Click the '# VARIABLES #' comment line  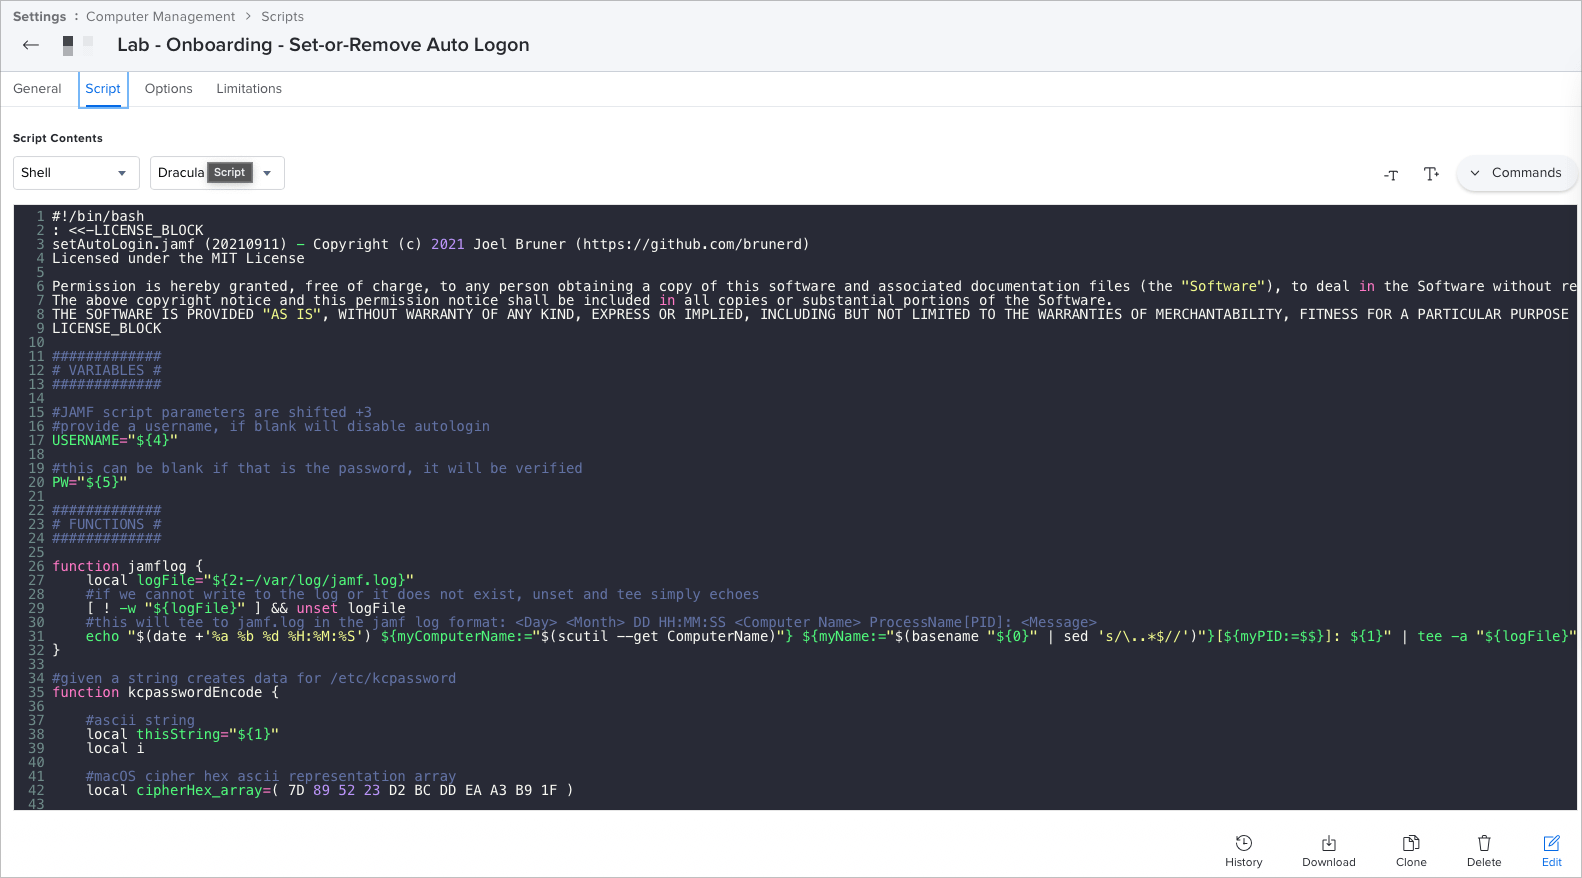[x=106, y=370]
